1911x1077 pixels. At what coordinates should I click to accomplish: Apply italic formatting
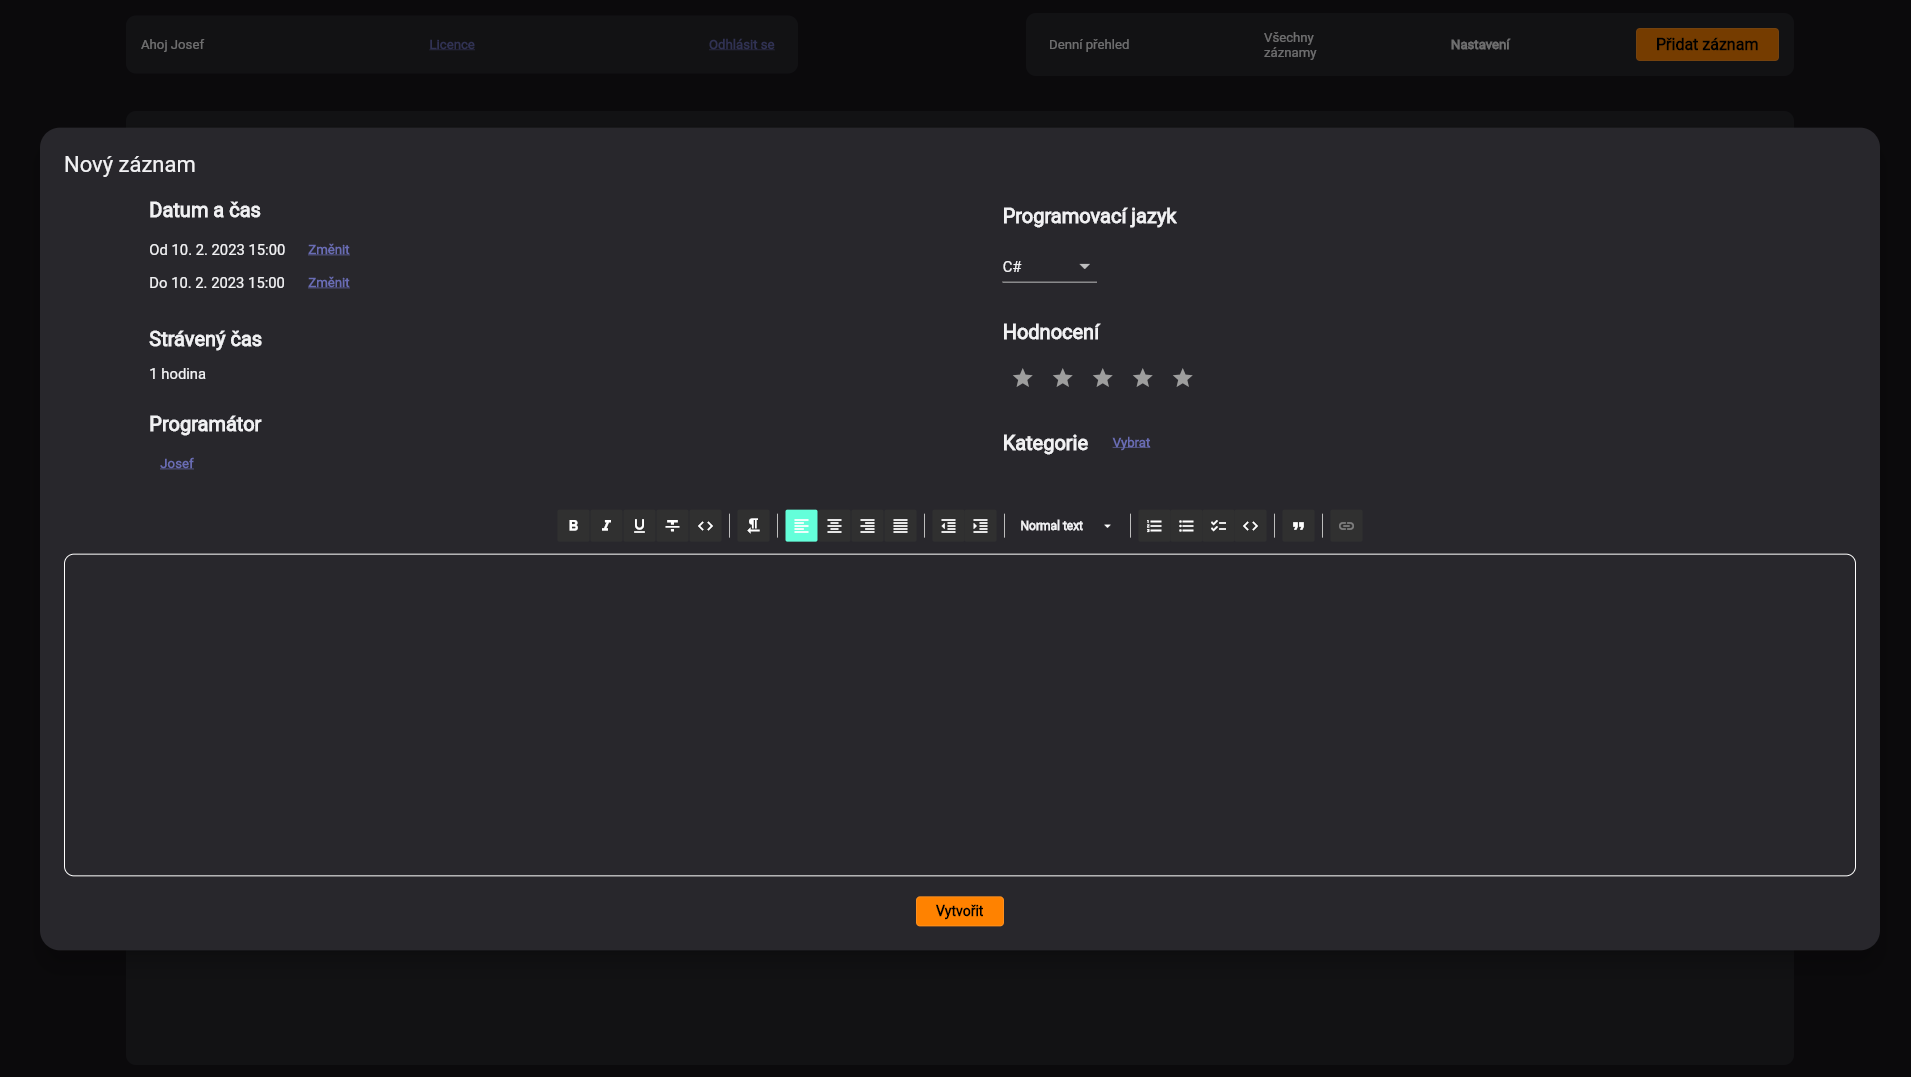[606, 526]
